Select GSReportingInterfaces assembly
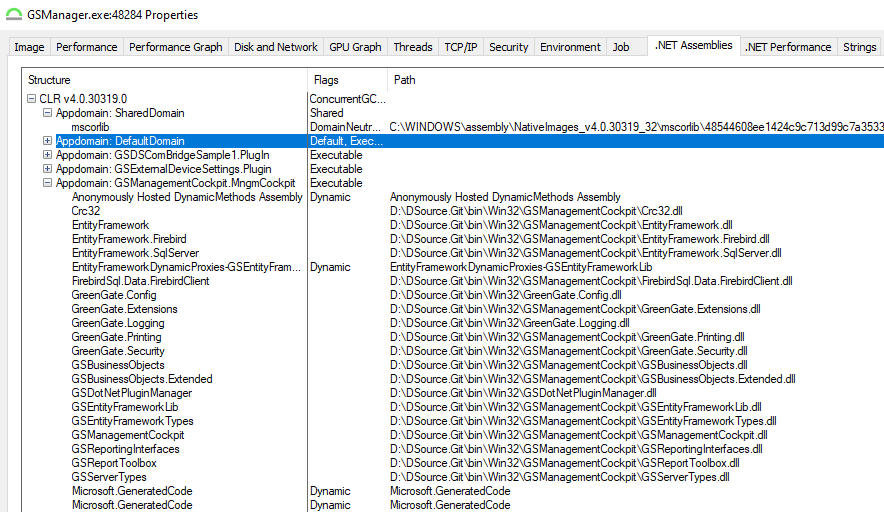 coord(126,449)
